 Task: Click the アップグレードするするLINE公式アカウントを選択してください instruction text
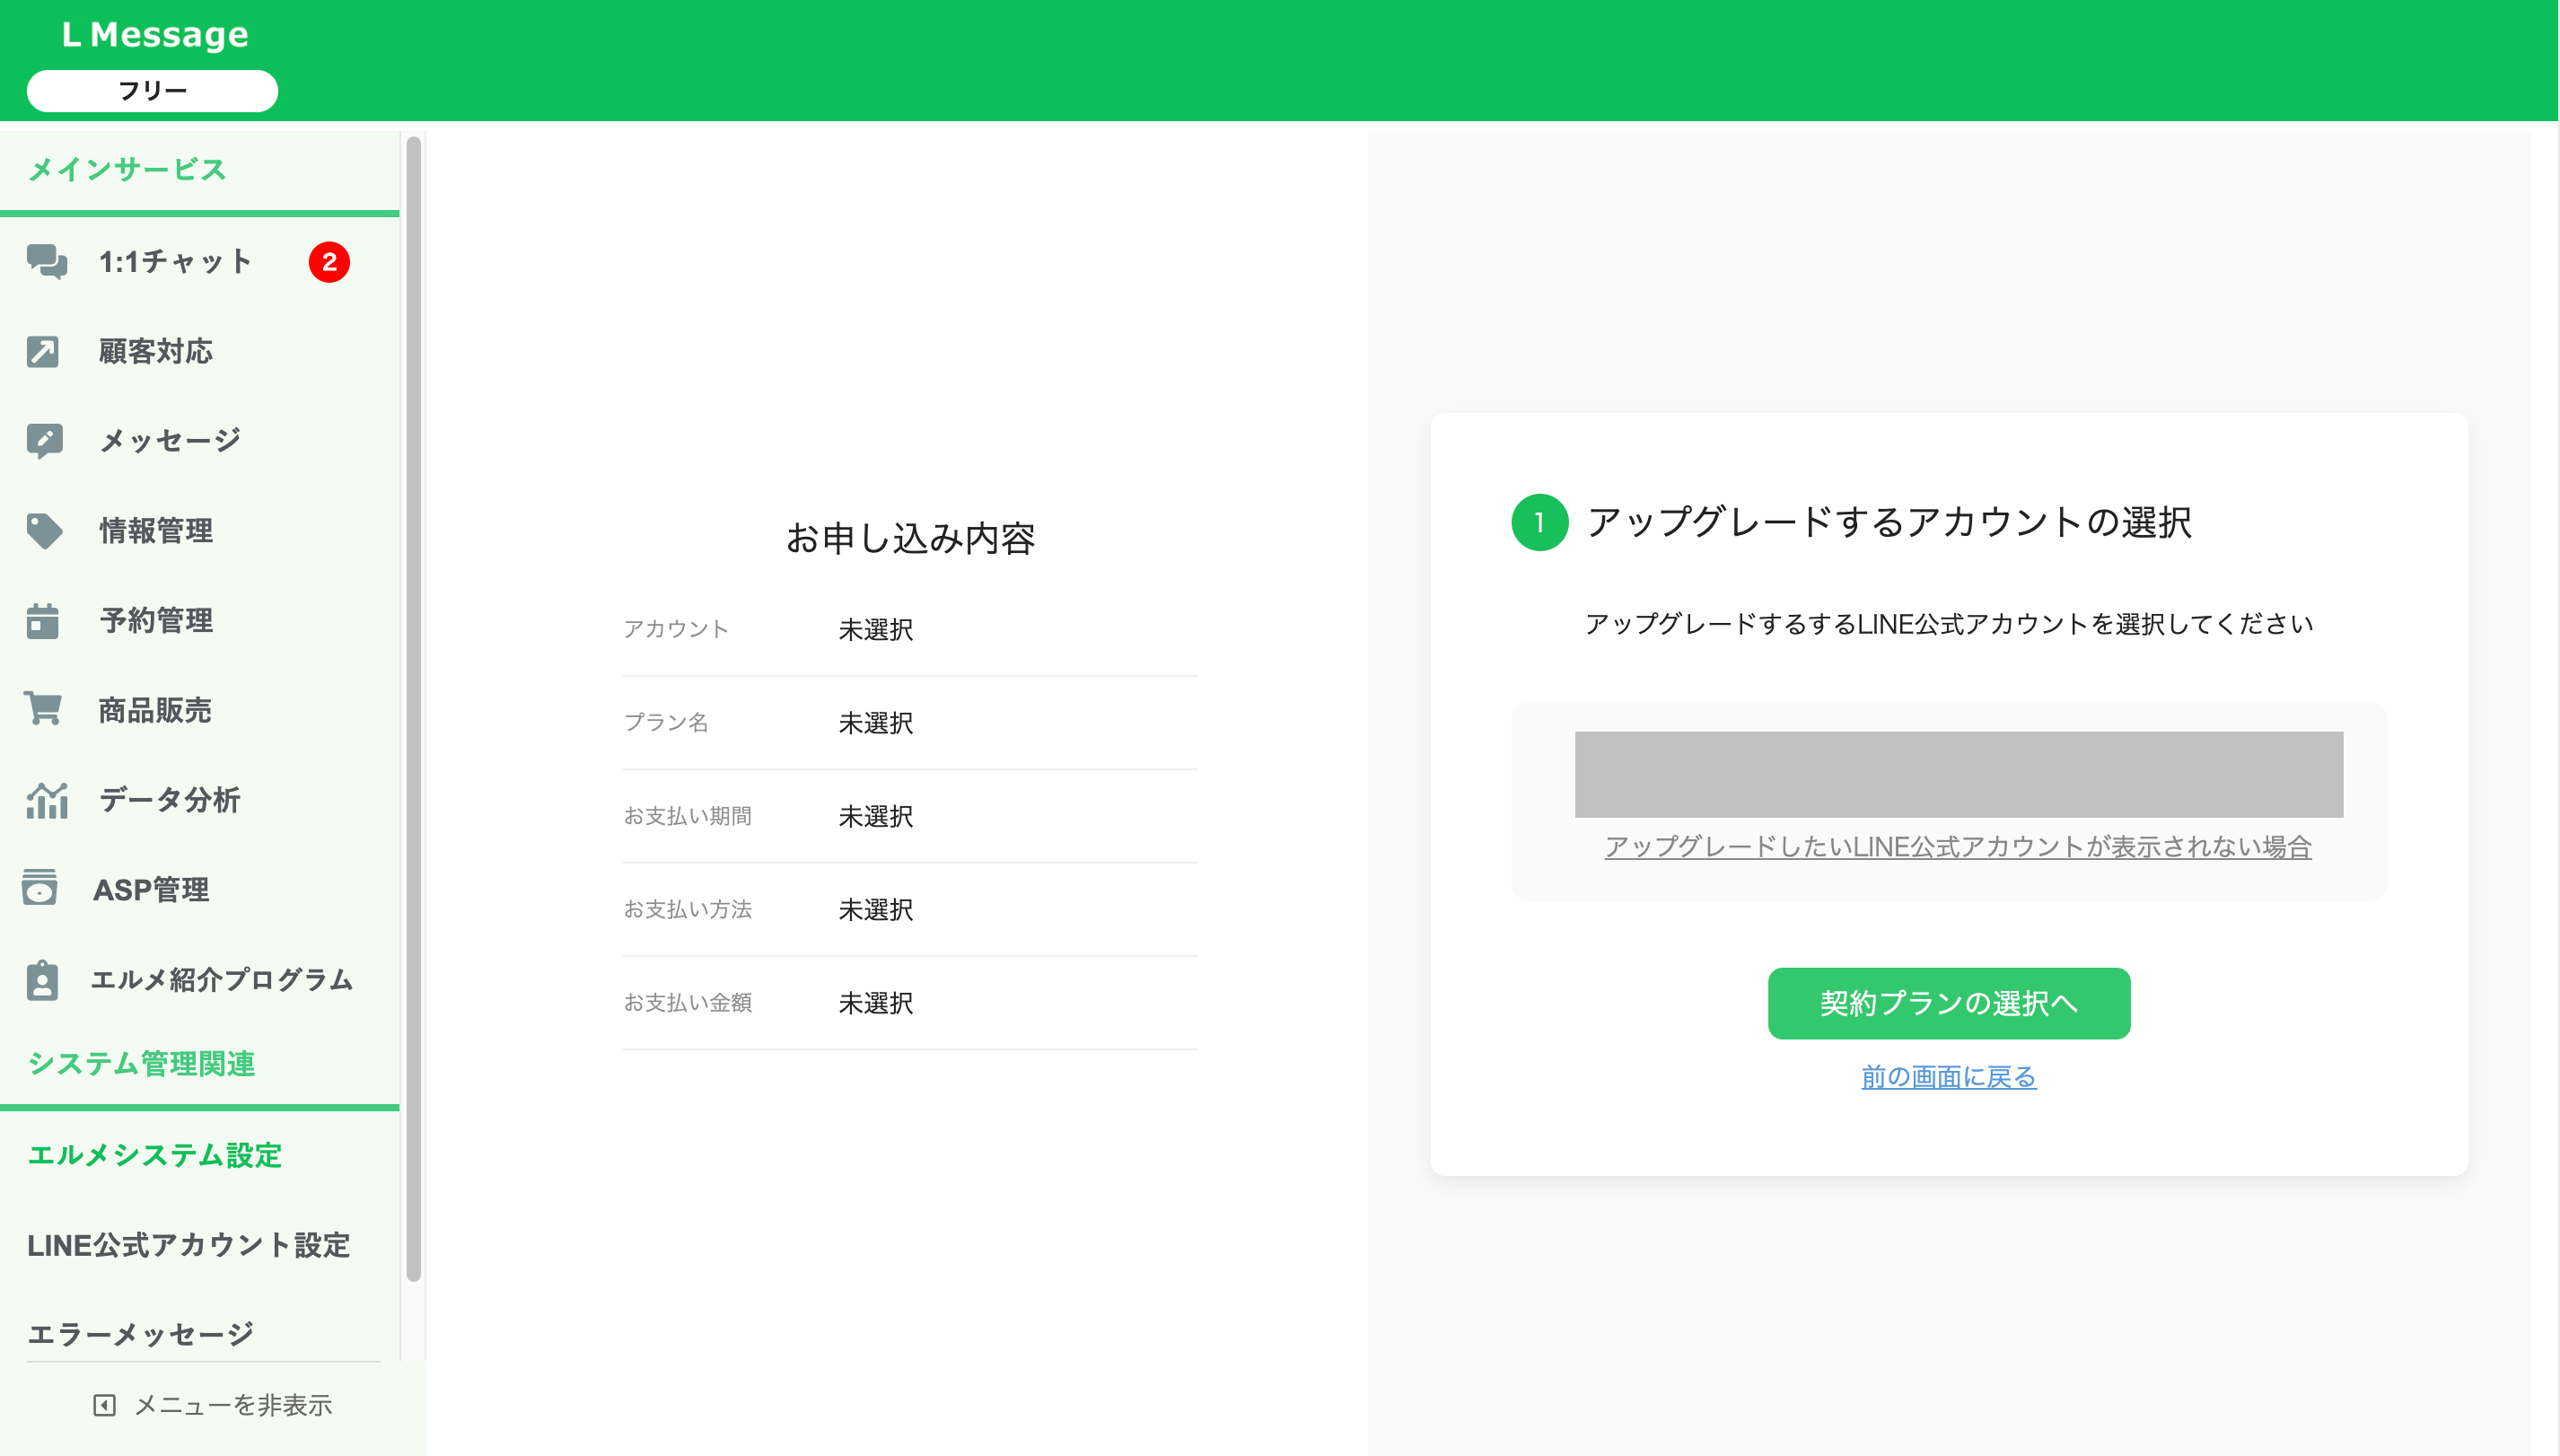coord(1949,624)
